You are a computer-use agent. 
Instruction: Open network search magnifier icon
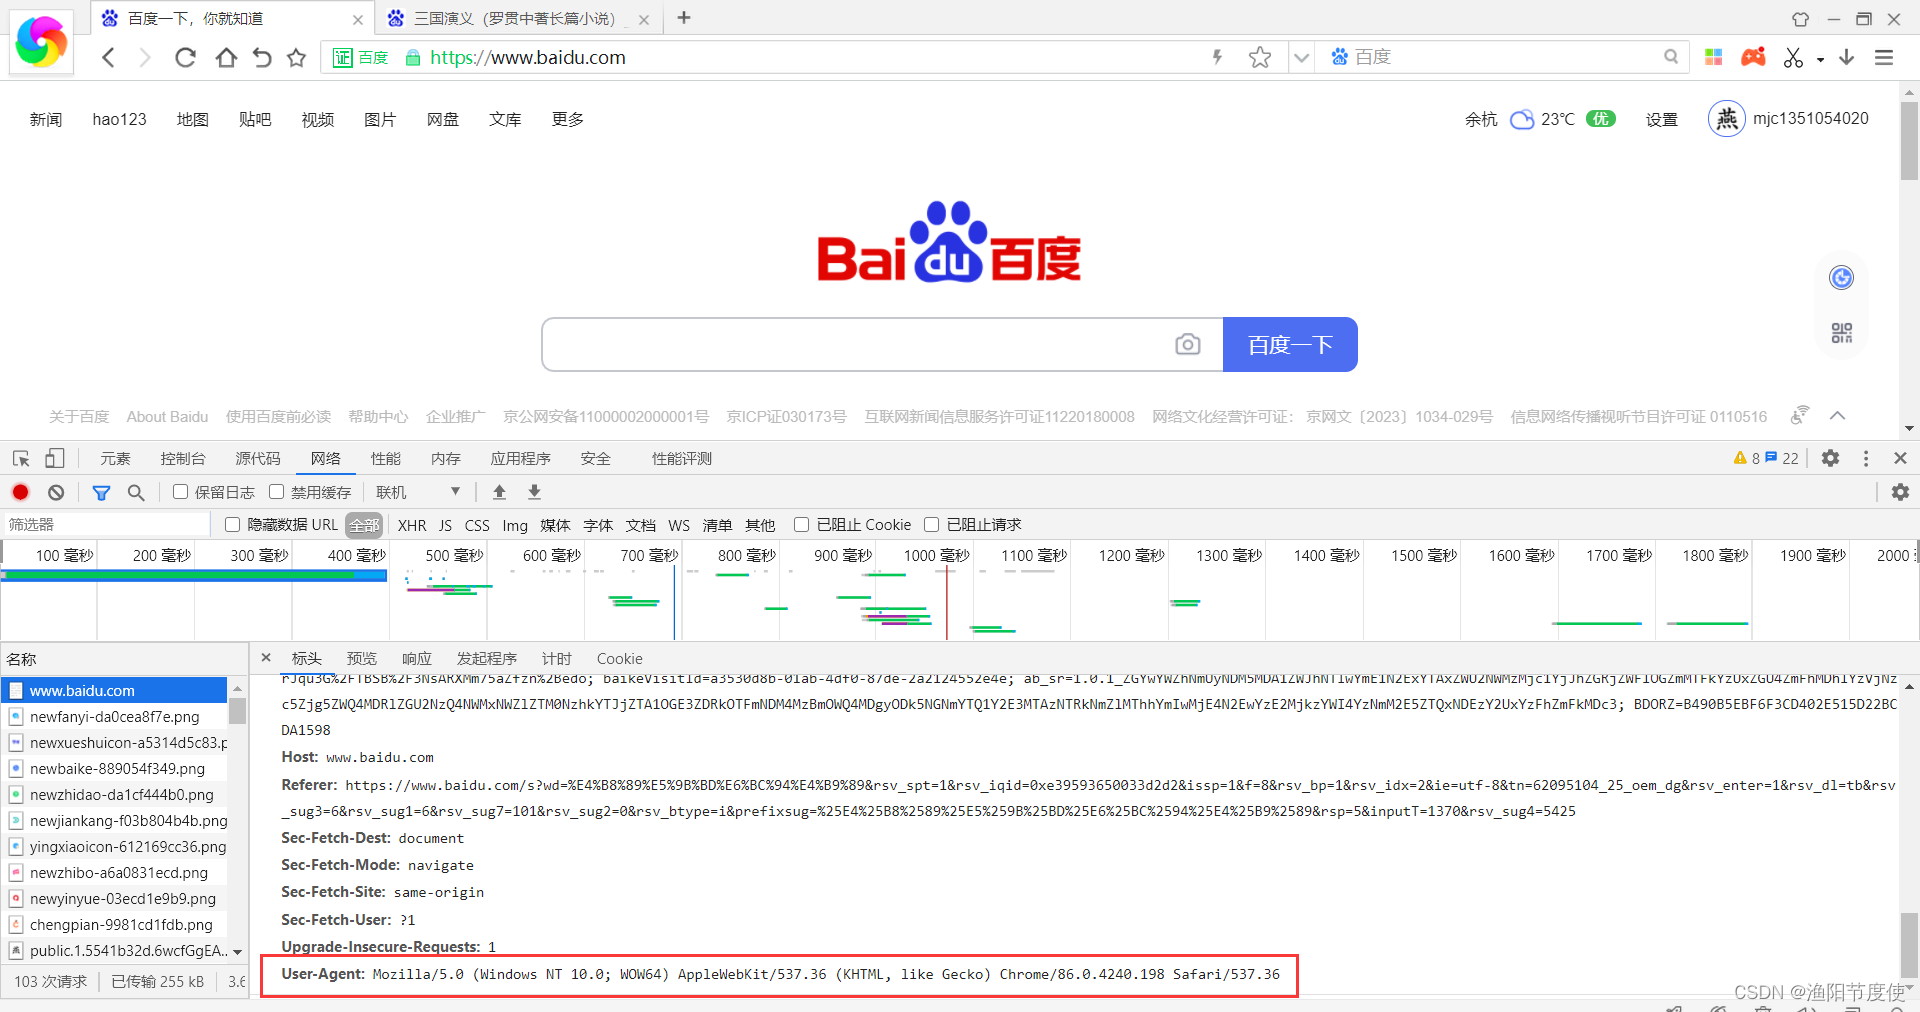pos(136,492)
